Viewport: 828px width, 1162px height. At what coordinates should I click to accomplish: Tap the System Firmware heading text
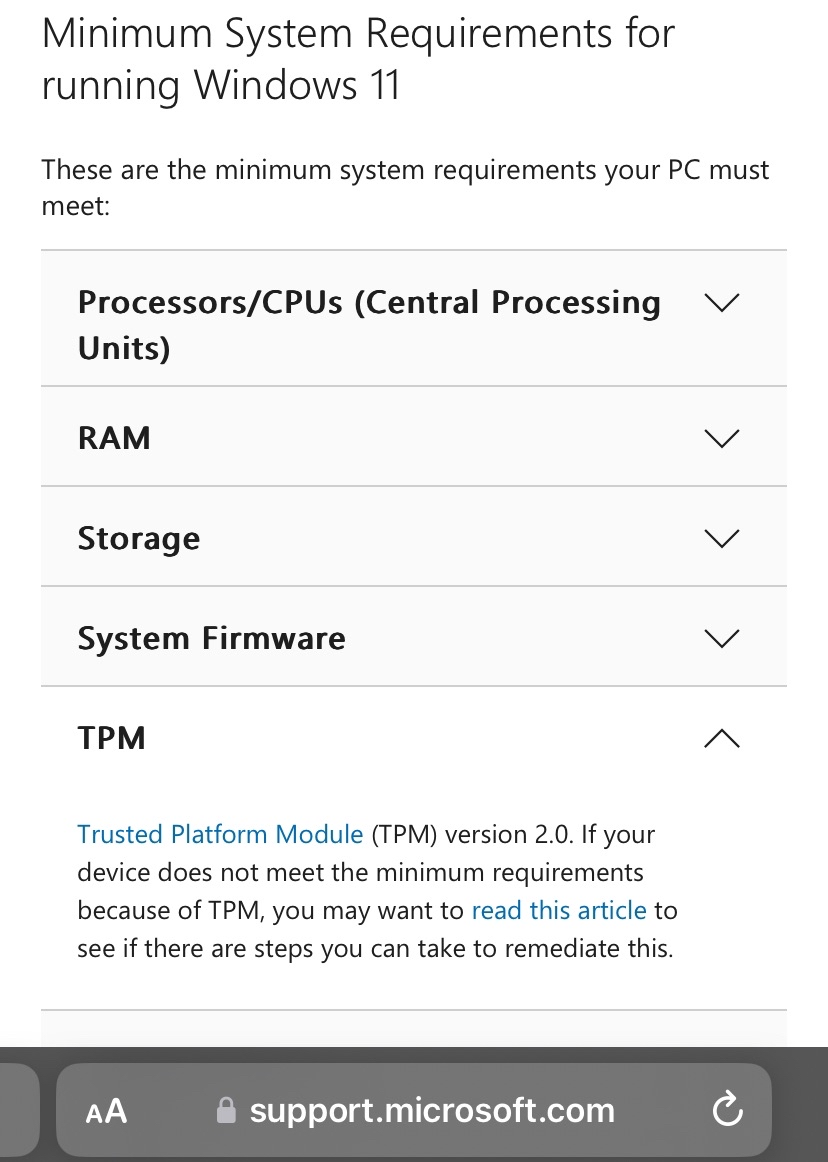[x=211, y=638]
